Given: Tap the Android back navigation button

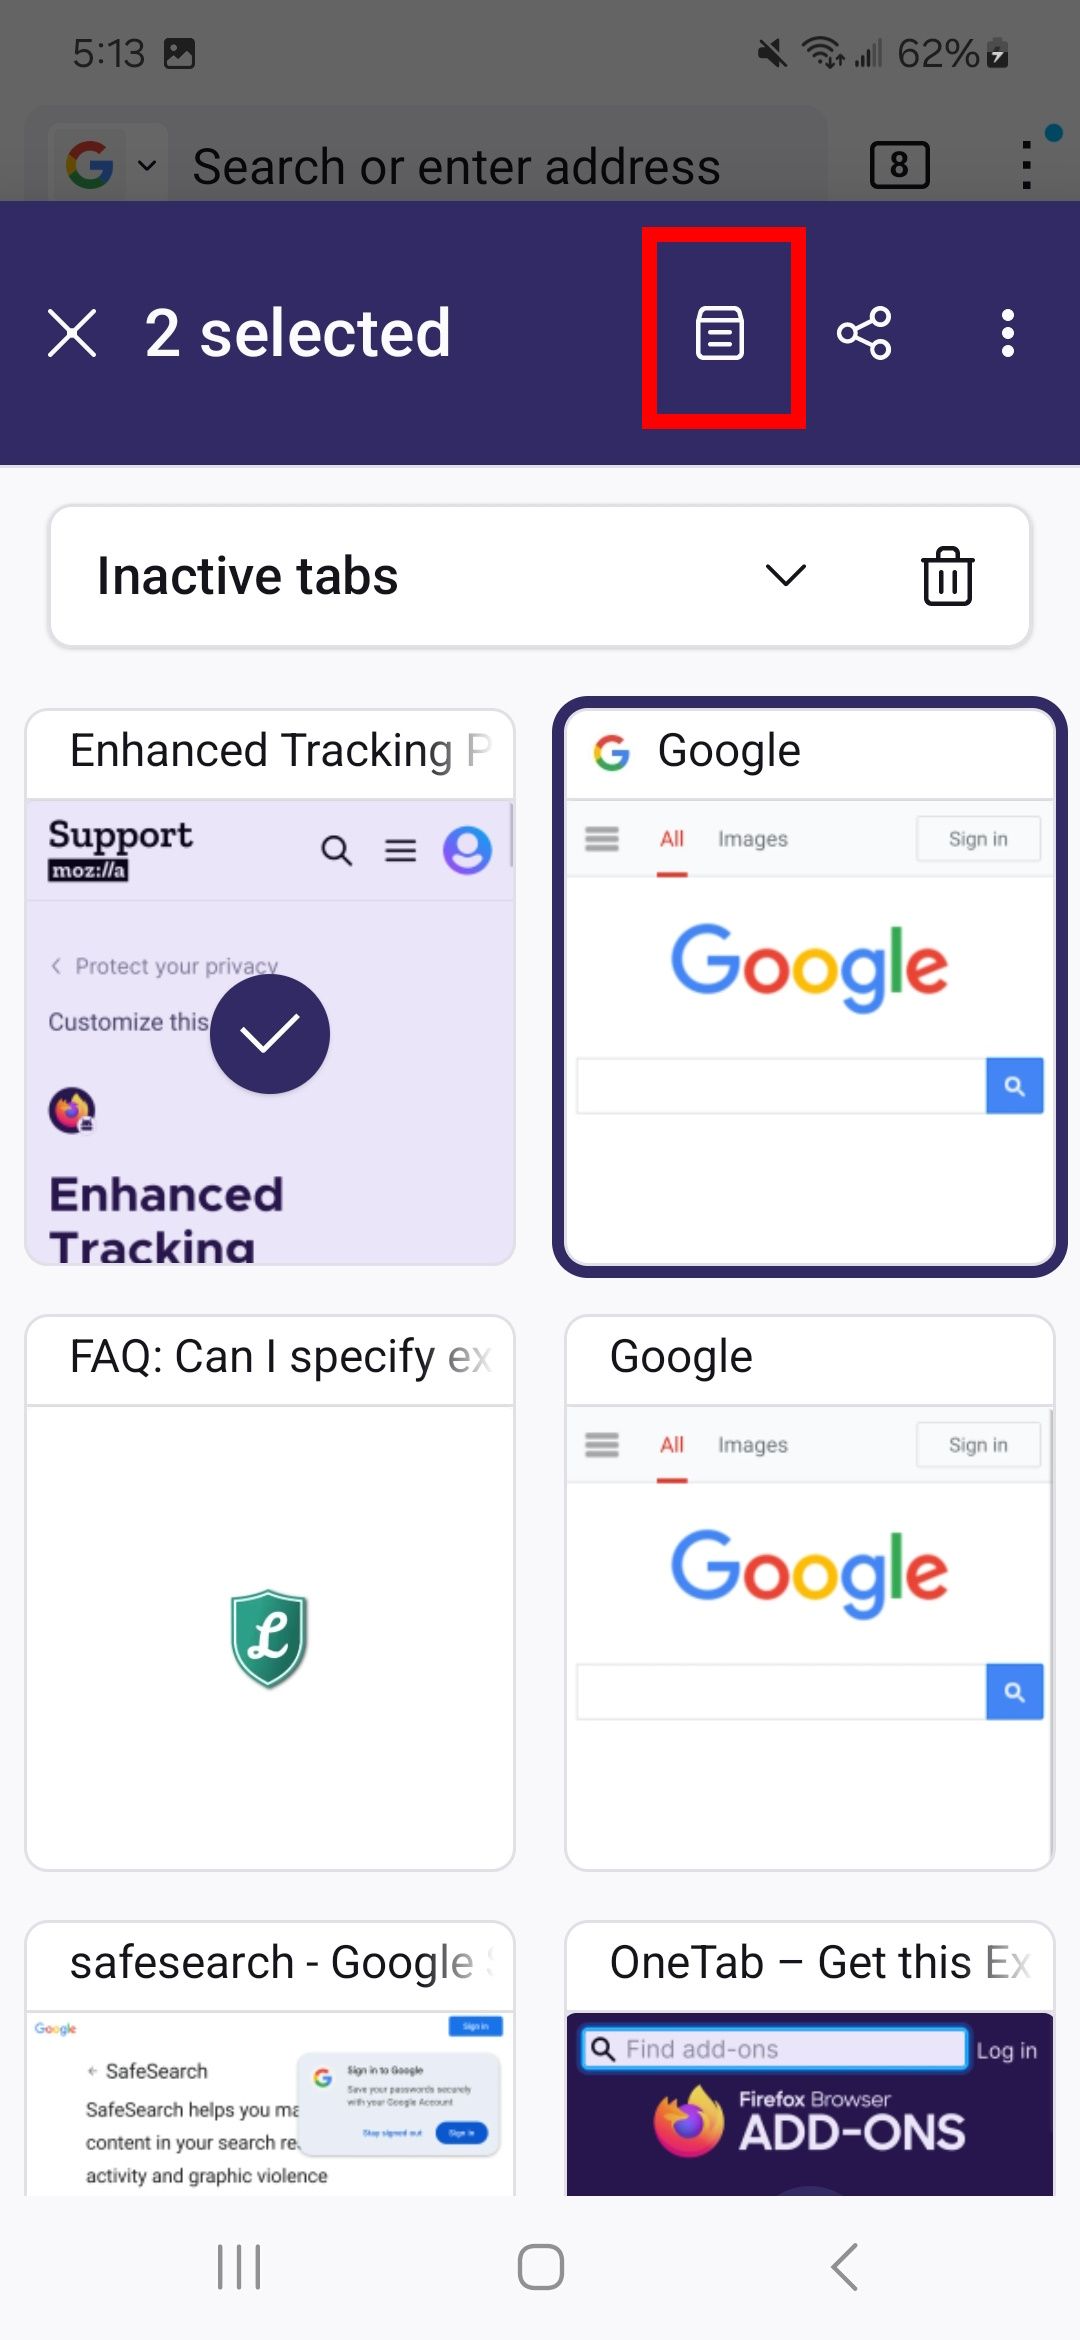Looking at the screenshot, I should (x=845, y=2267).
